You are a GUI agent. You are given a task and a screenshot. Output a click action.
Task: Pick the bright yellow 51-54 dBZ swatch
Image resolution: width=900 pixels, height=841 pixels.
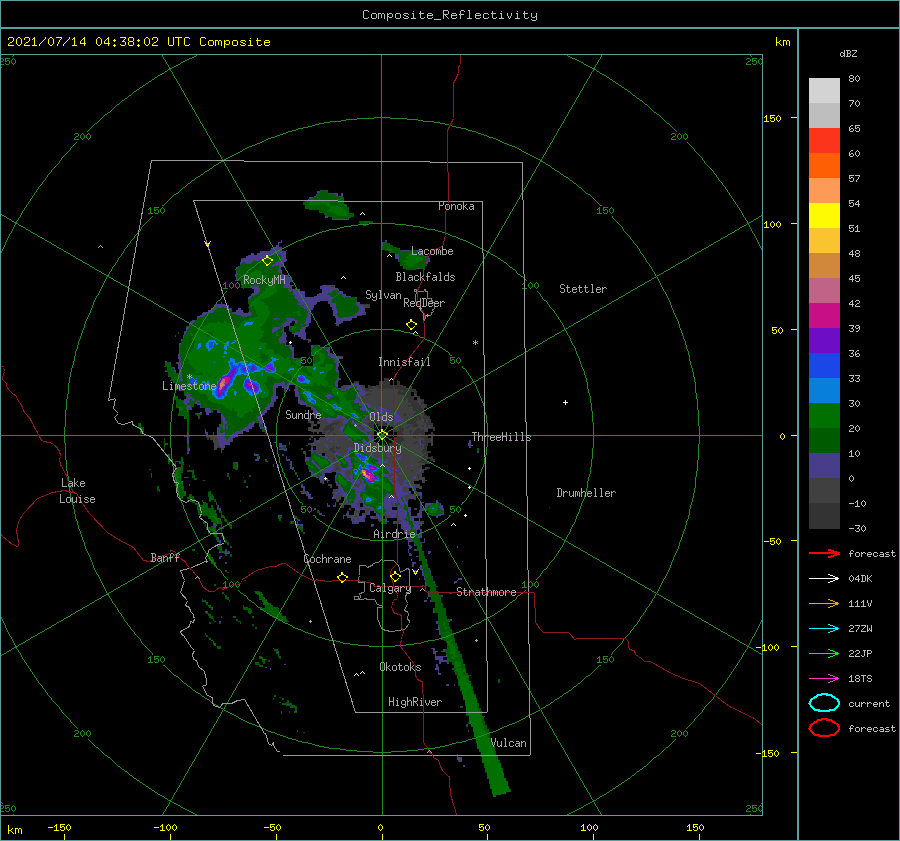tap(824, 216)
